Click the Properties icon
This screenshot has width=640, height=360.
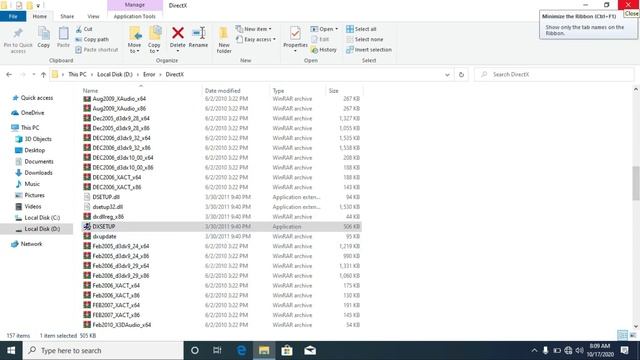point(295,33)
